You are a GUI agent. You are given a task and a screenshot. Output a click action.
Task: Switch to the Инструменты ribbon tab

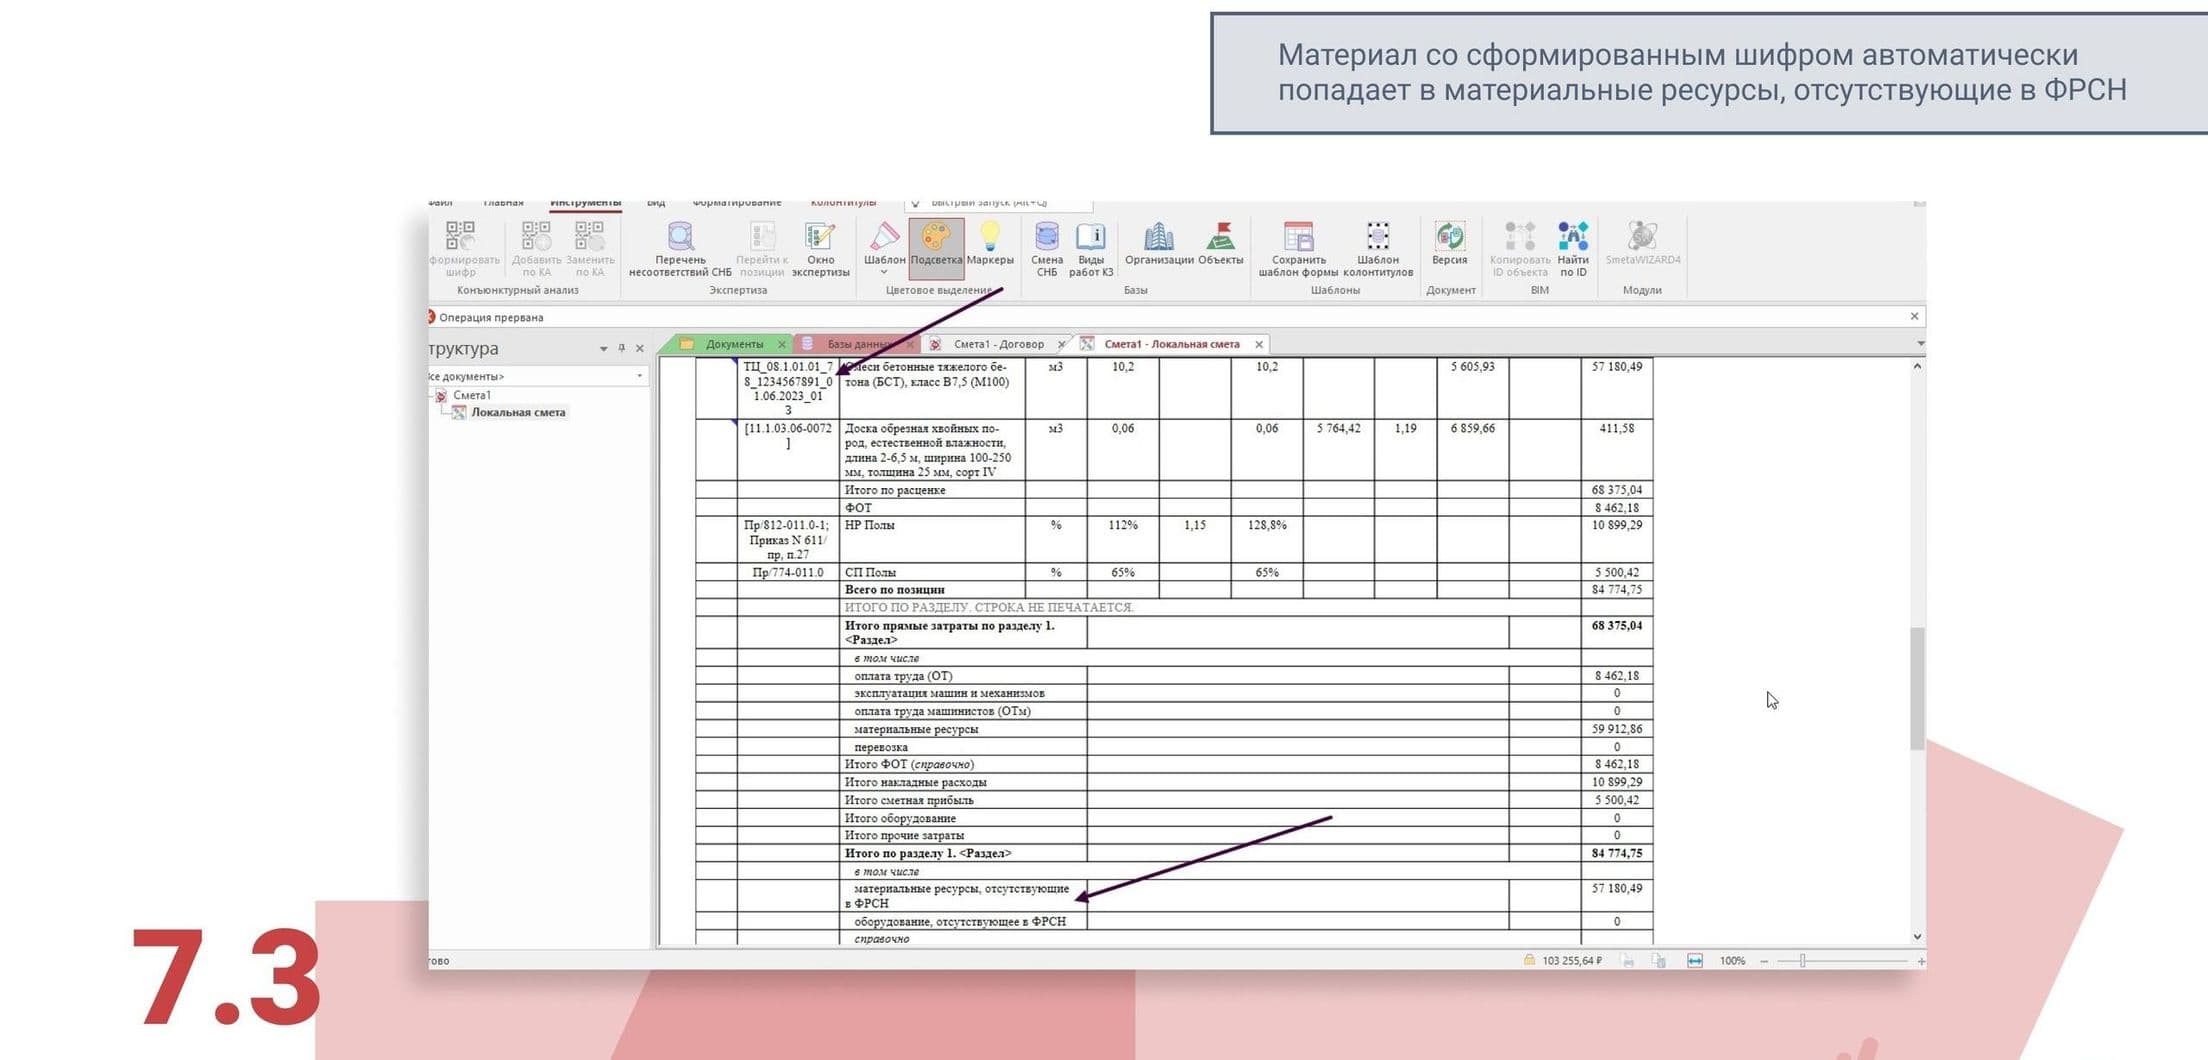585,203
